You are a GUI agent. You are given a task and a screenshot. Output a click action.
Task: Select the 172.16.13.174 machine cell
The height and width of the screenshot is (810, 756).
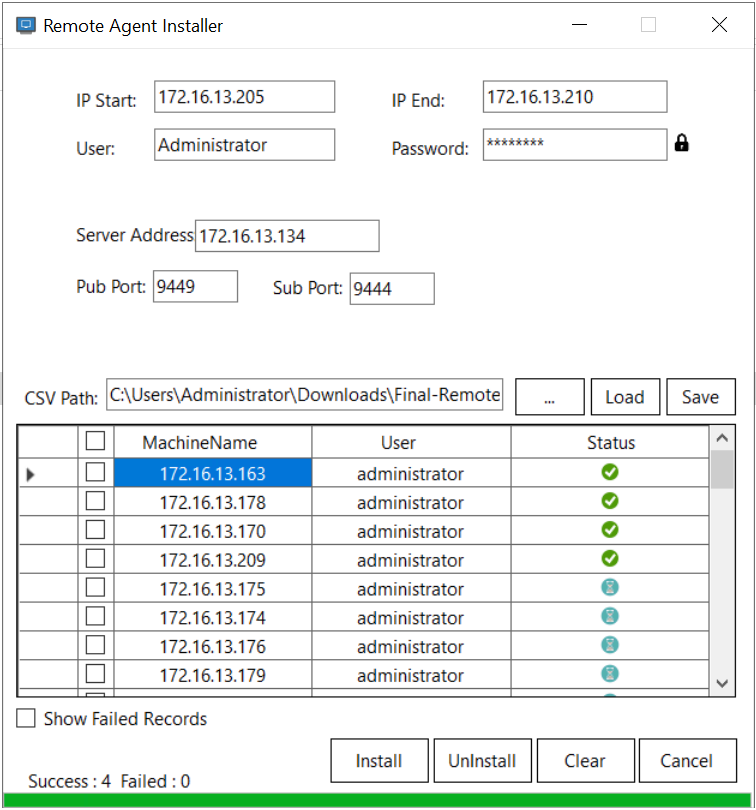[212, 617]
